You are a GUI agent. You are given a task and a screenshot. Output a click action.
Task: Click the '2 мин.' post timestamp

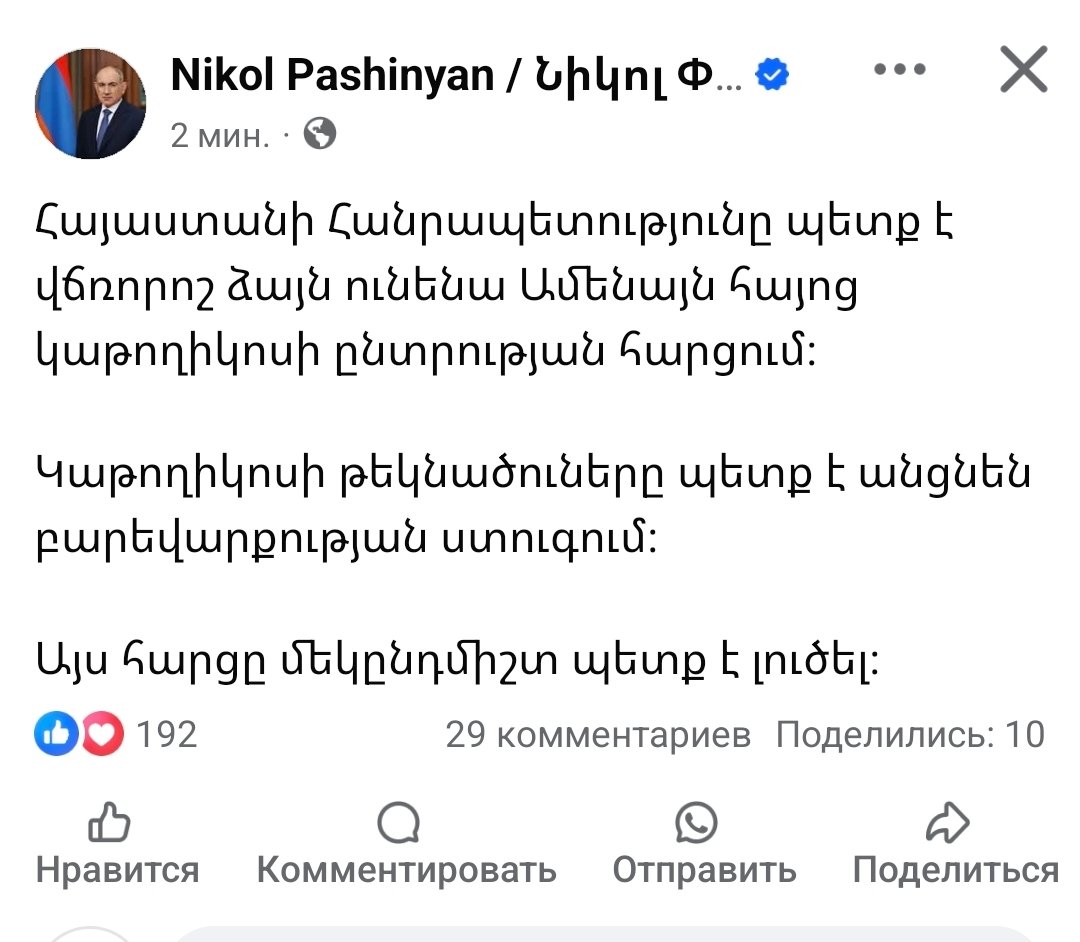(220, 135)
